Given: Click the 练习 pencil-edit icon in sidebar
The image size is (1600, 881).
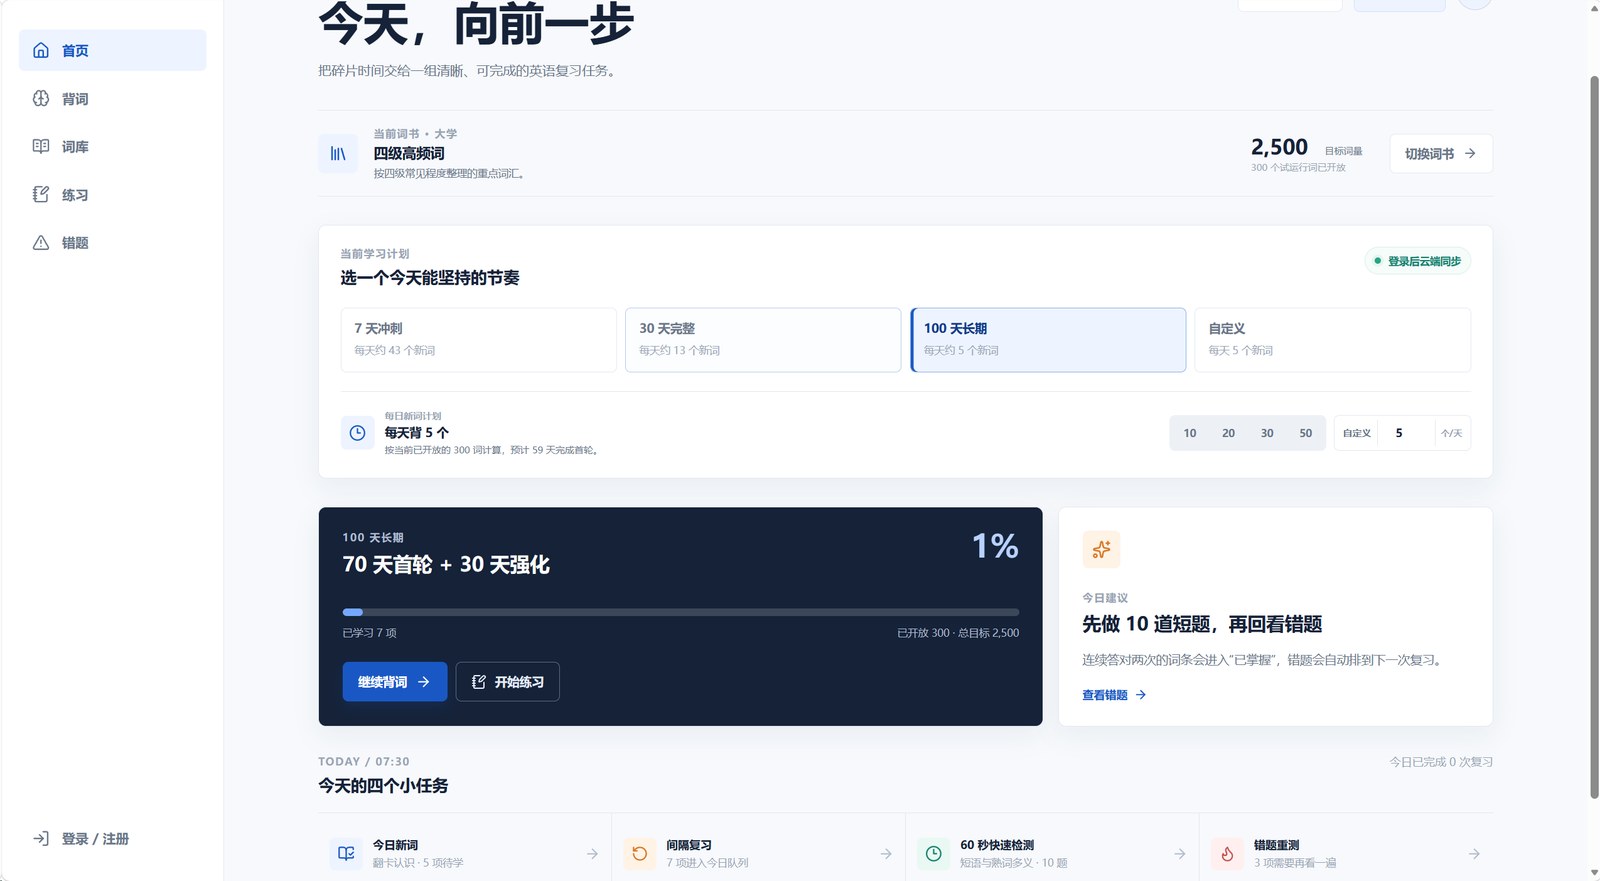Looking at the screenshot, I should (x=41, y=194).
